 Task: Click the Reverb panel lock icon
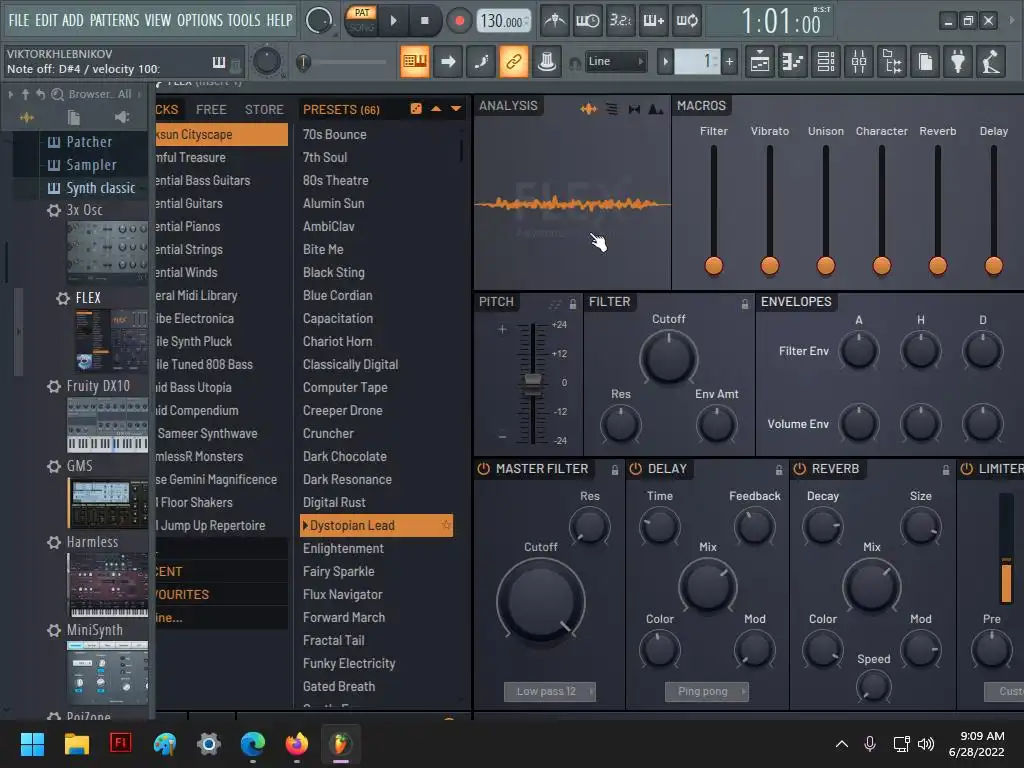(x=946, y=470)
